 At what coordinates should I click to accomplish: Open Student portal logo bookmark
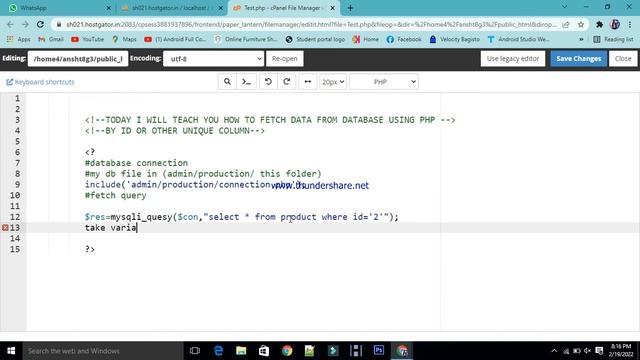click(x=315, y=39)
